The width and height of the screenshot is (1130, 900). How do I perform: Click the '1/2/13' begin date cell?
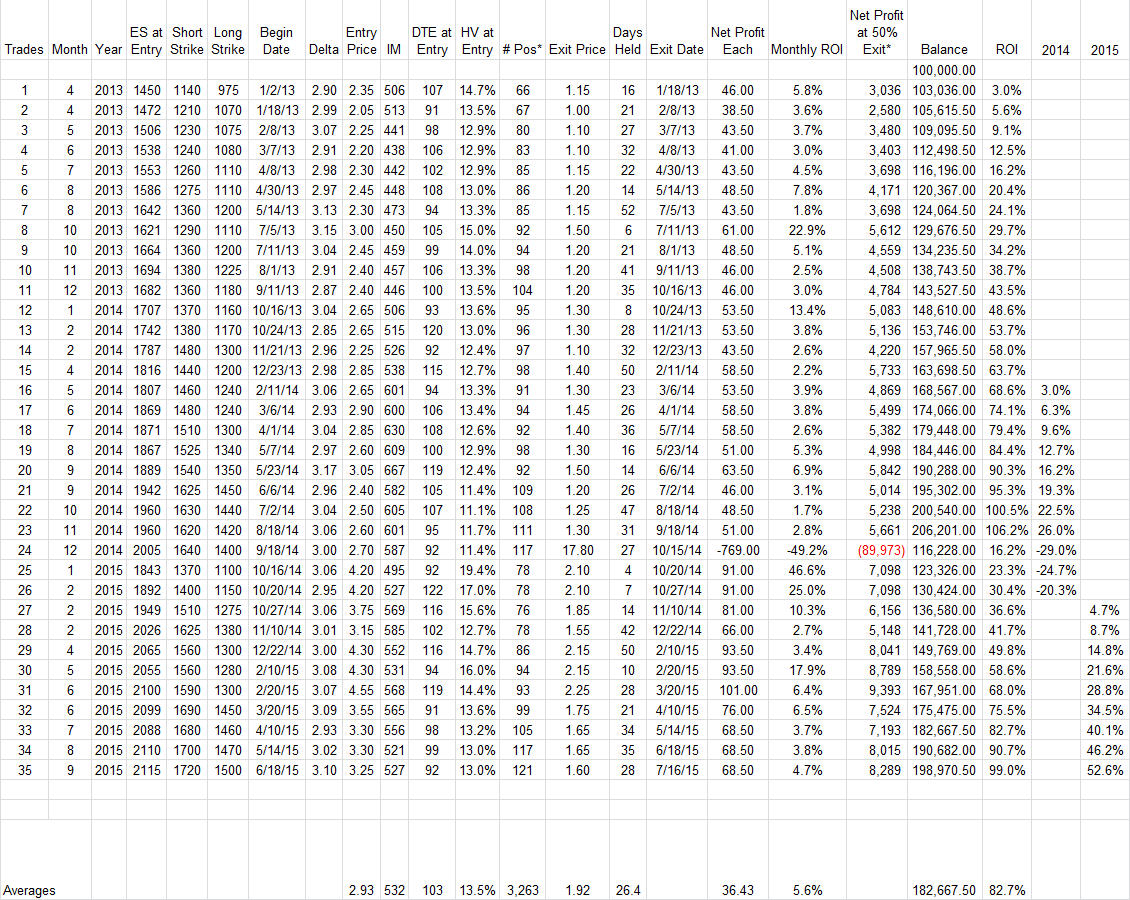(276, 90)
